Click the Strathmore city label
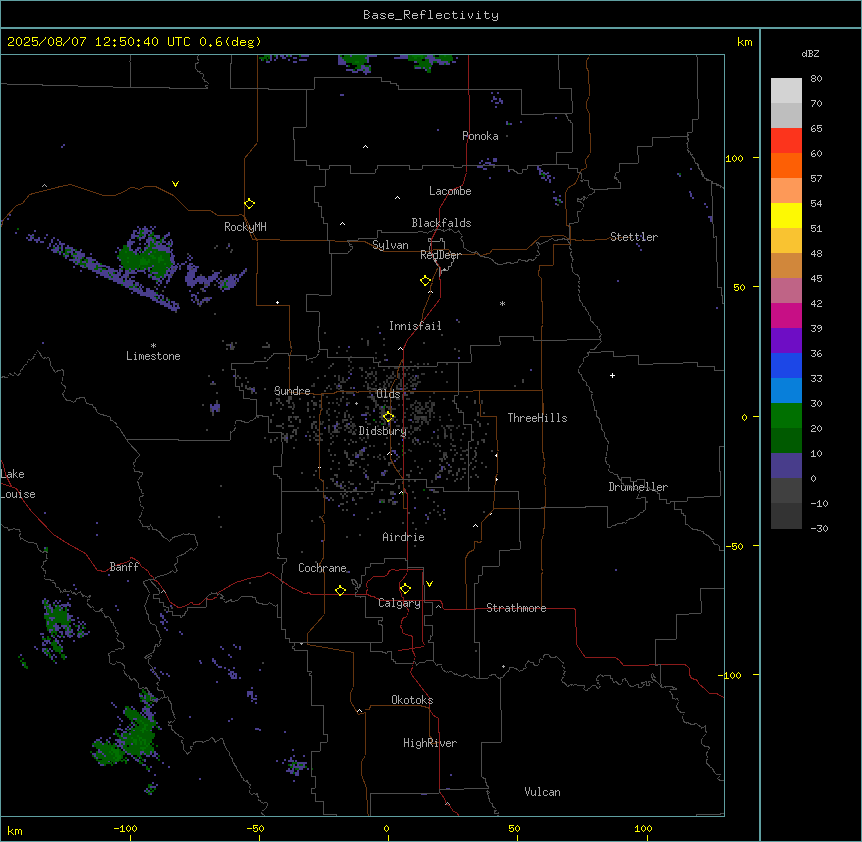The image size is (862, 842). click(516, 608)
